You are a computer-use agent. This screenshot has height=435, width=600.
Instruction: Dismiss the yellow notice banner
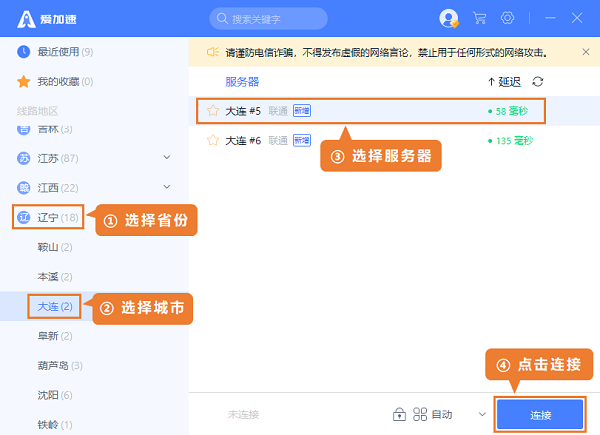tap(585, 52)
